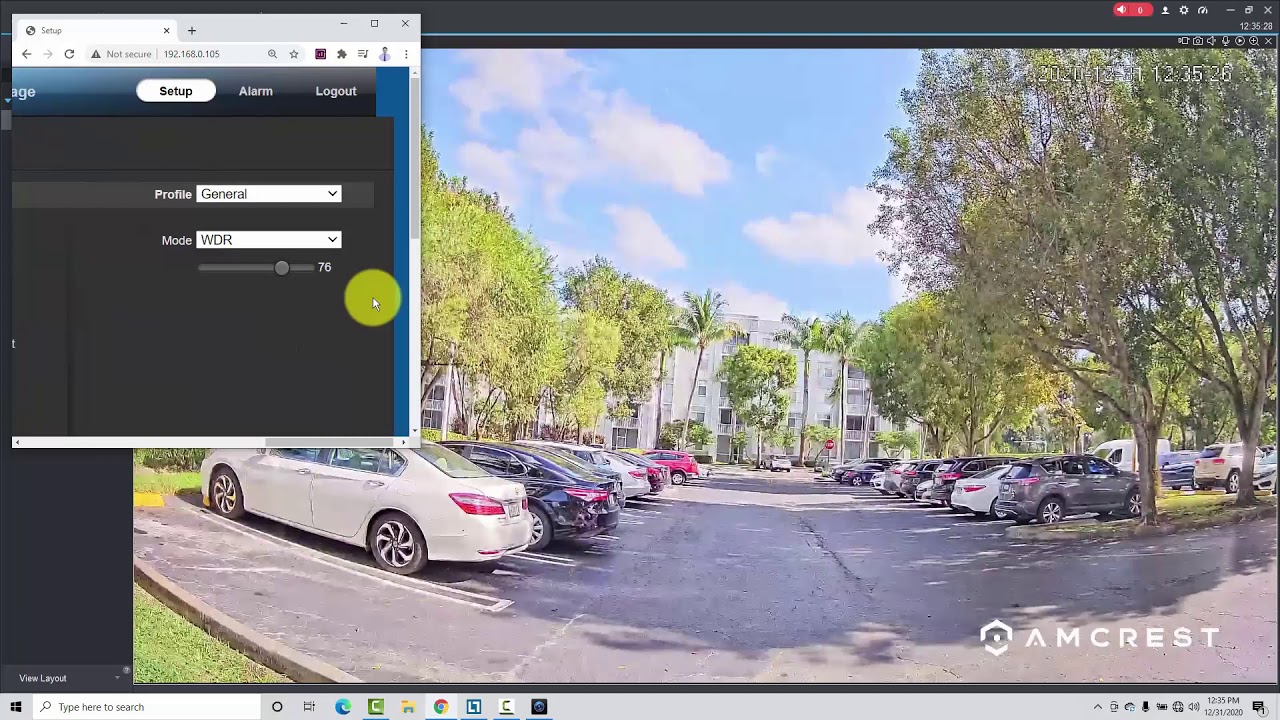This screenshot has height=720, width=1280.
Task: Click the WDR level slider handle
Action: pos(281,267)
